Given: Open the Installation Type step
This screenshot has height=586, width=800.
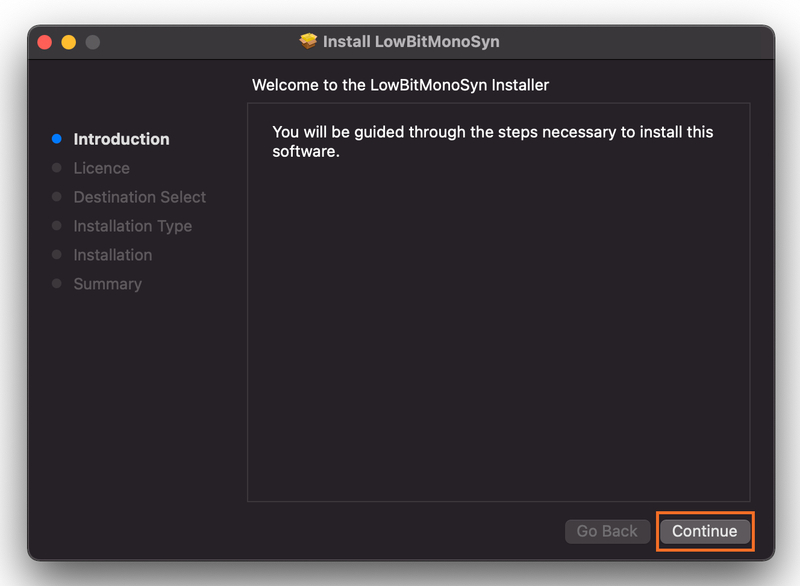Looking at the screenshot, I should (x=132, y=226).
